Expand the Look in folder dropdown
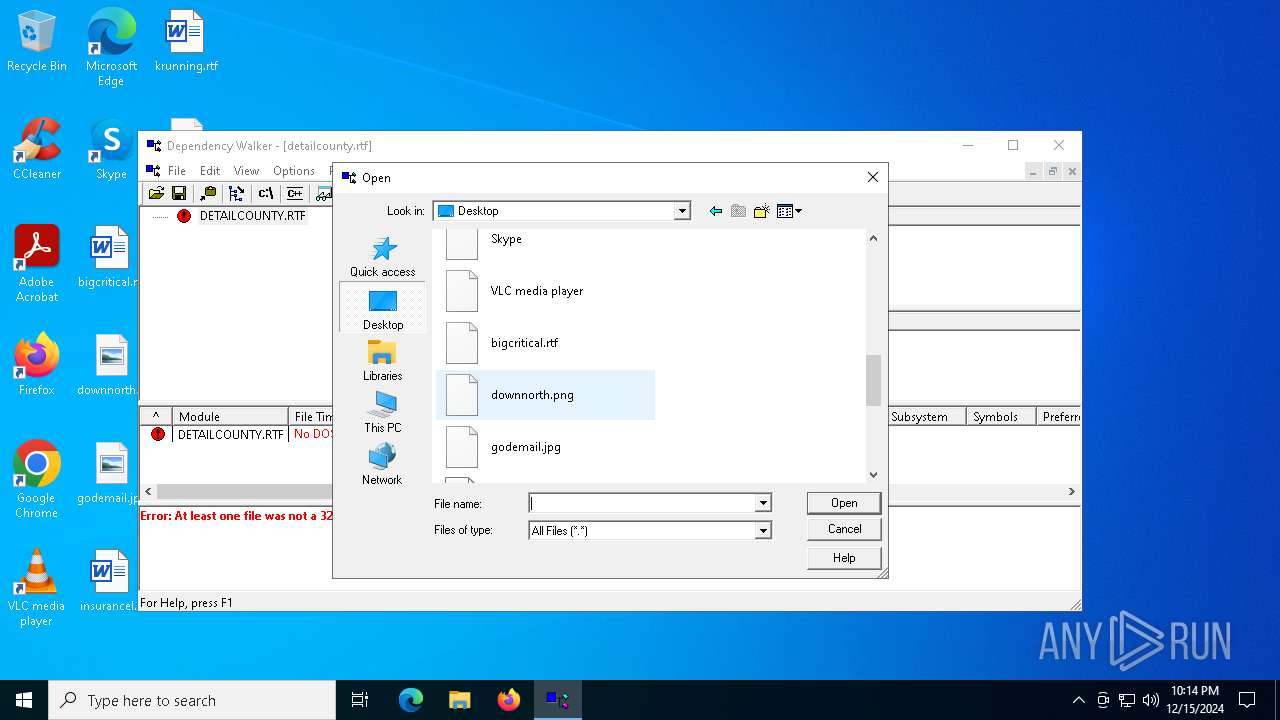This screenshot has height=720, width=1280. pos(682,211)
